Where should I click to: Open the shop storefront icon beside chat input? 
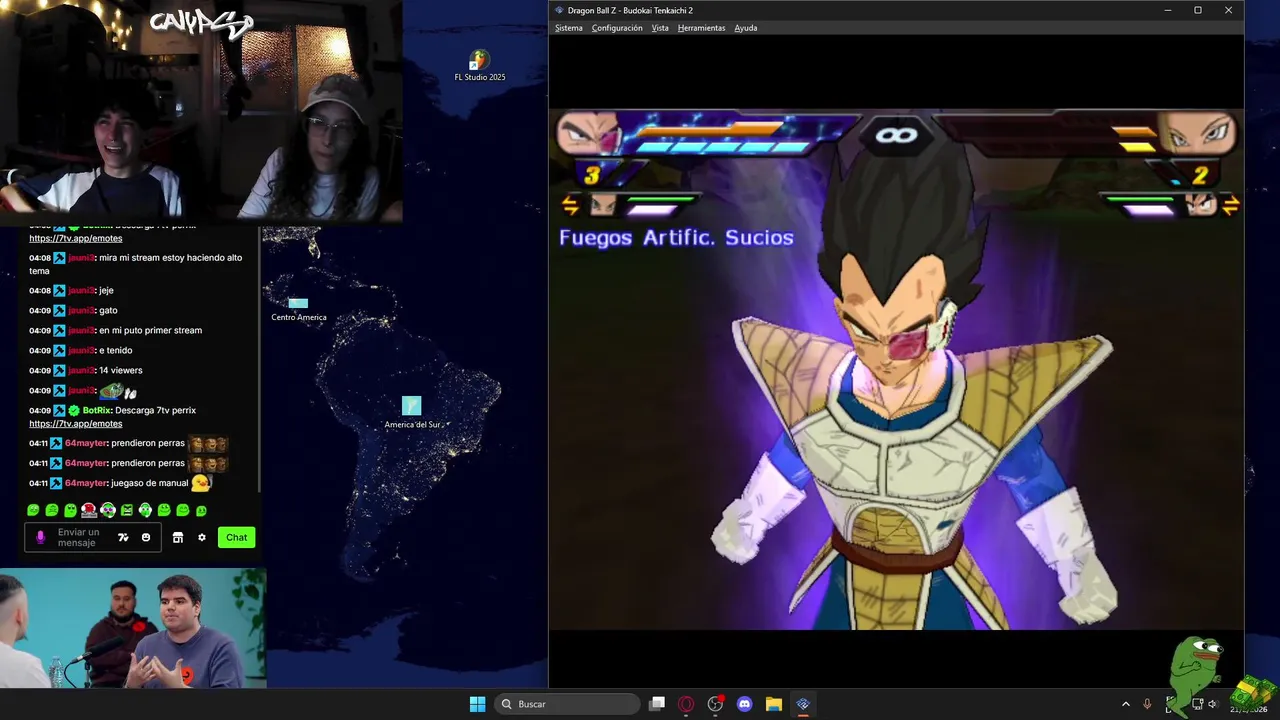click(178, 538)
